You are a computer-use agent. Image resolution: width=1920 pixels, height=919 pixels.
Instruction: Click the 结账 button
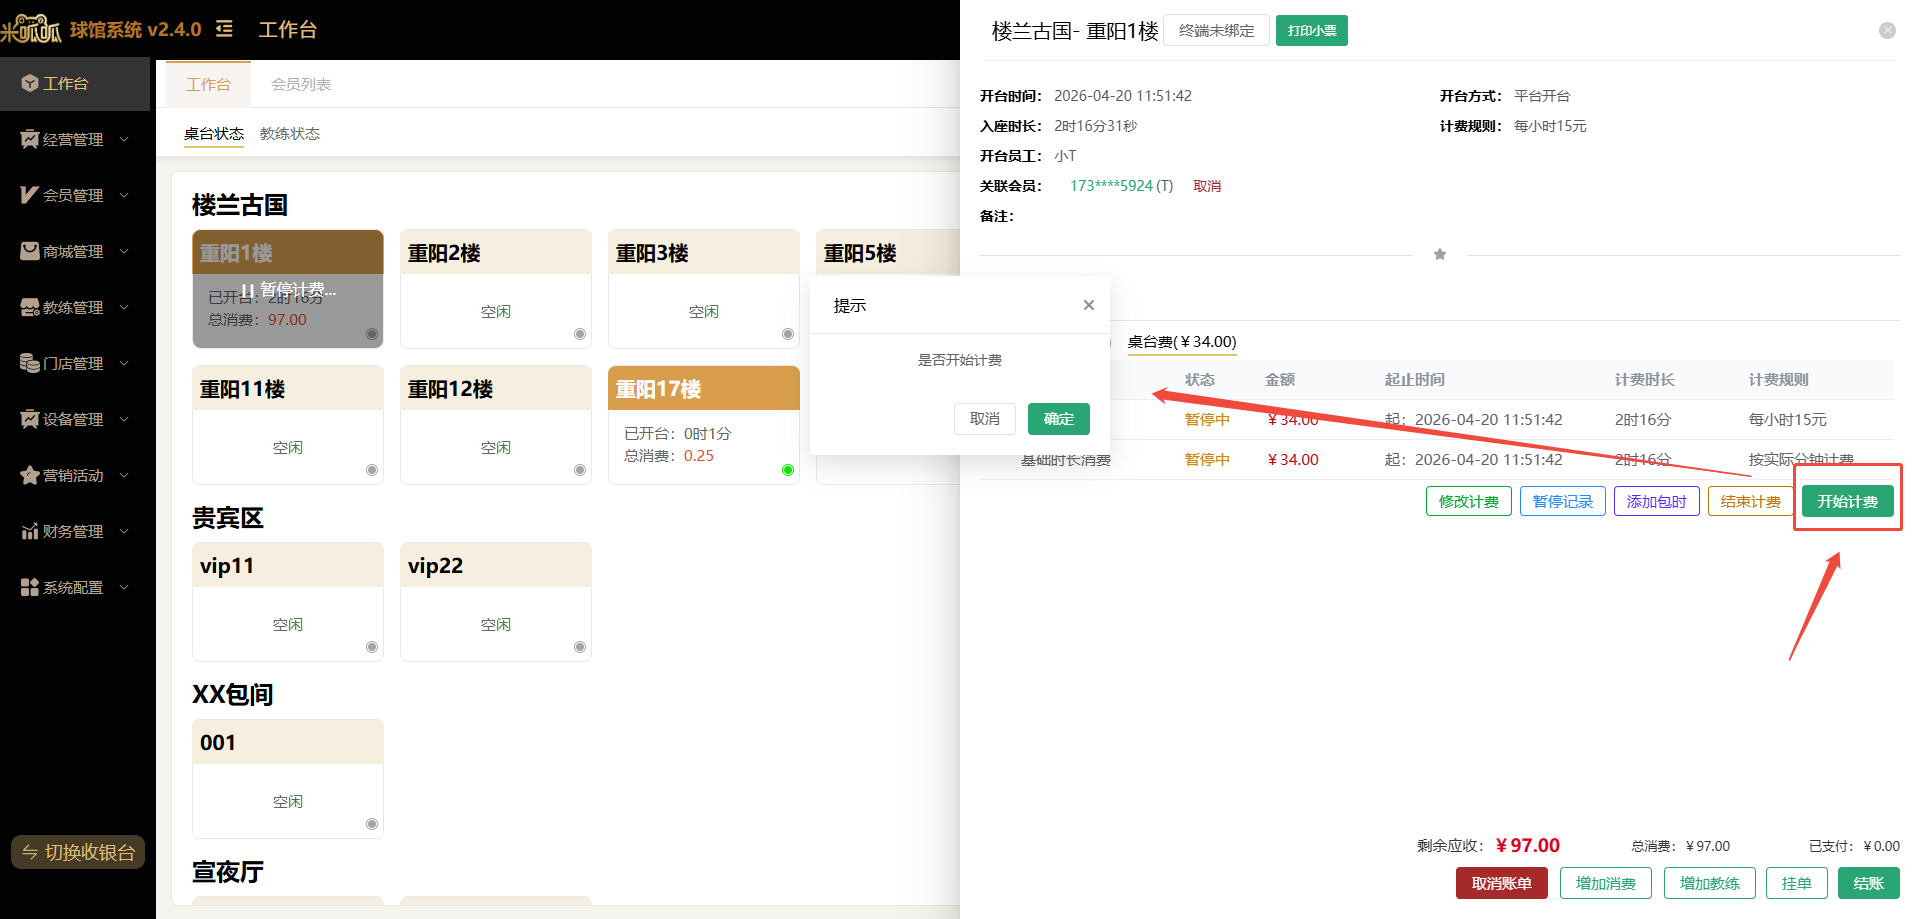click(x=1869, y=883)
